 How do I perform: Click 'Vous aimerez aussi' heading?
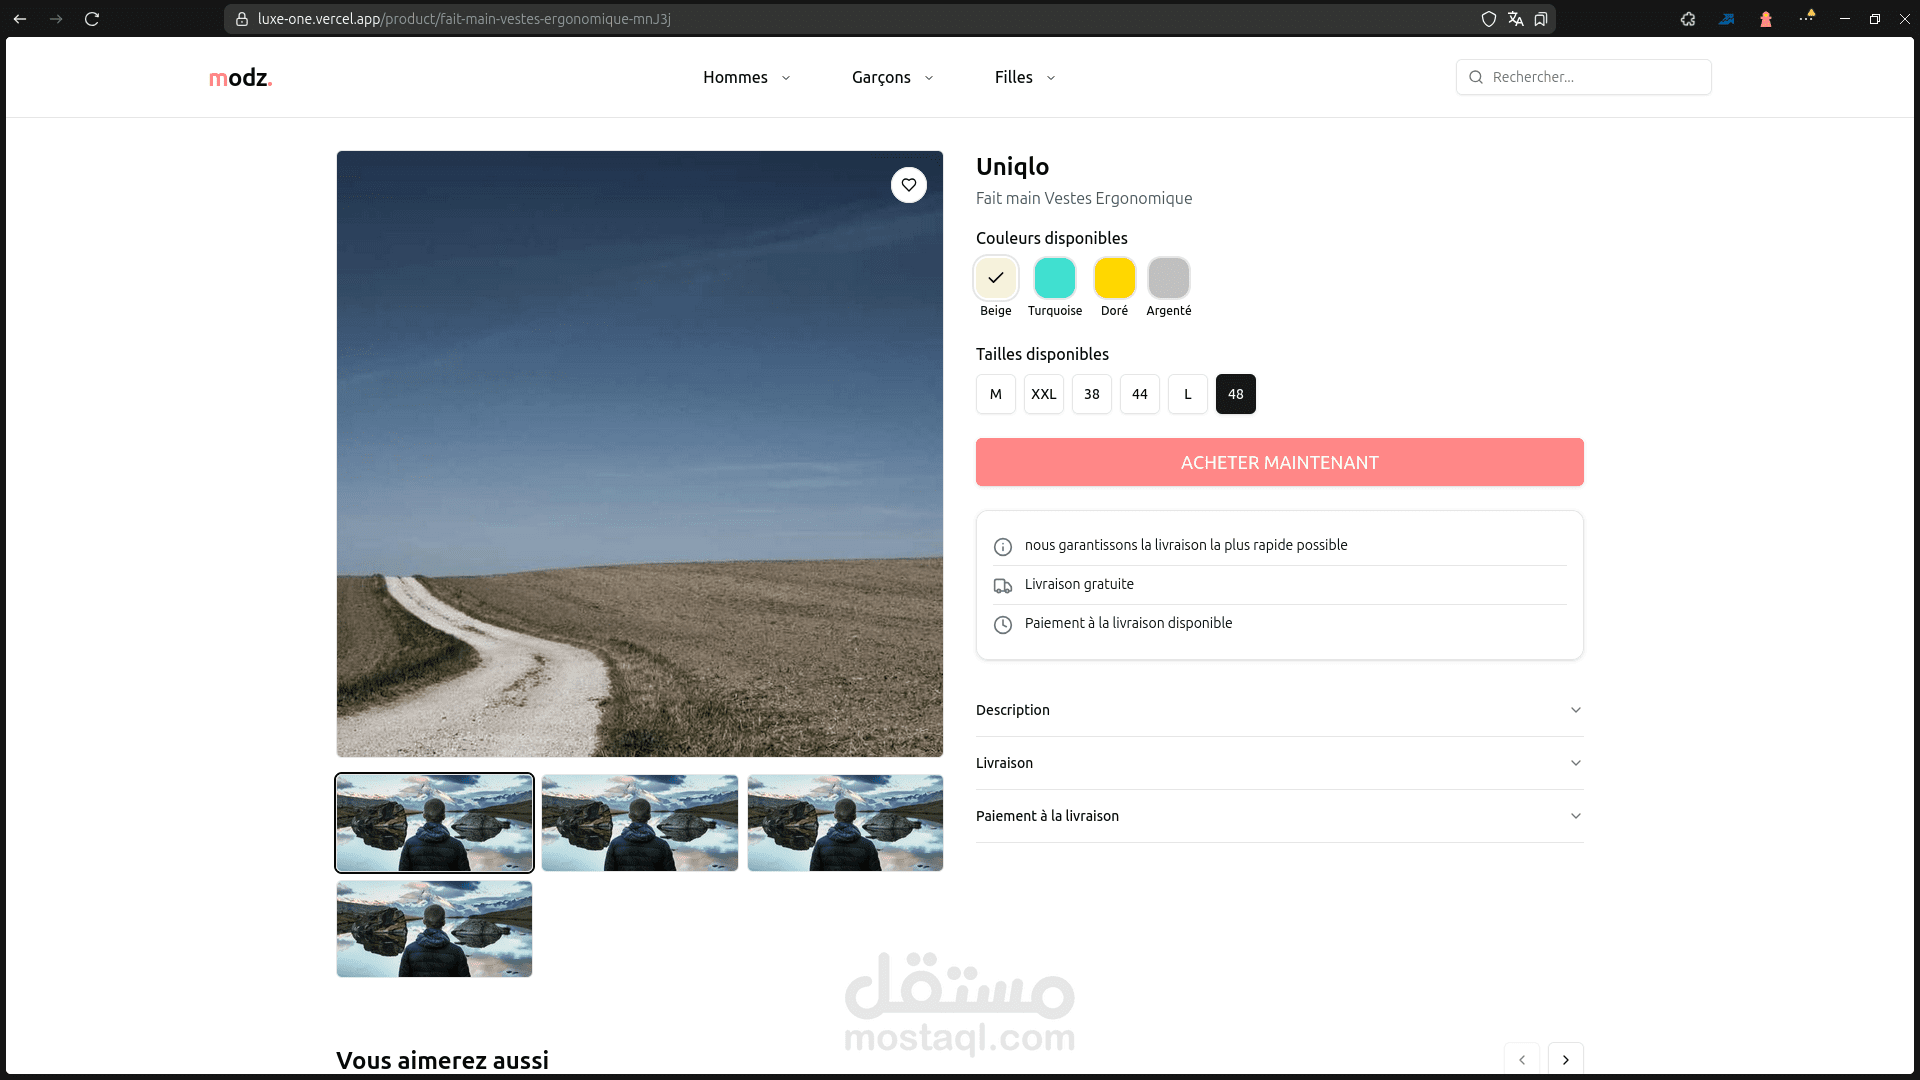click(x=442, y=1060)
